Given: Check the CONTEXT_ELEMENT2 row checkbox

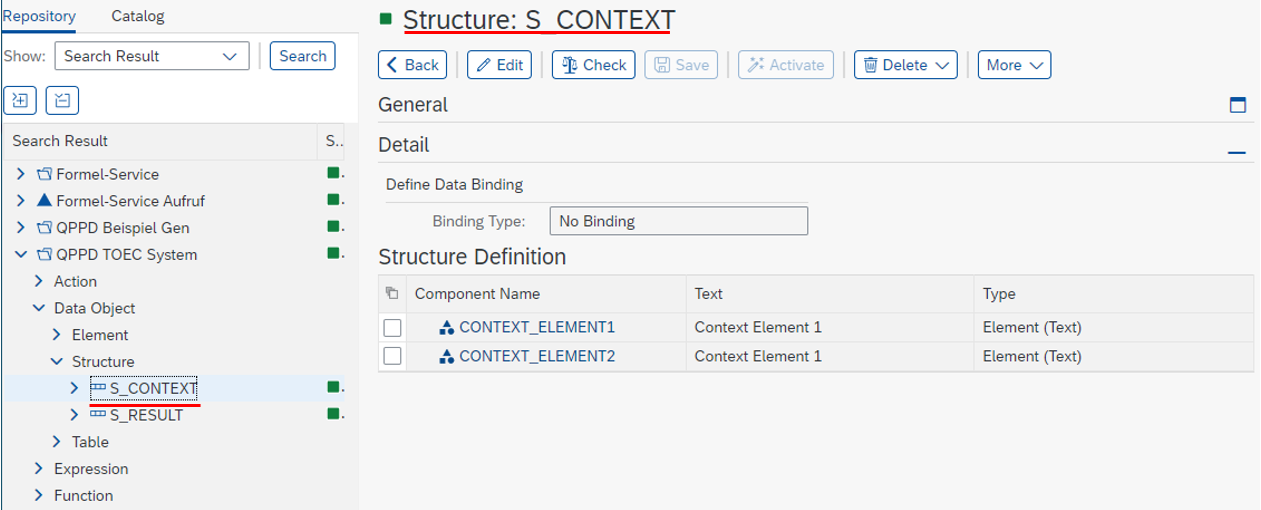Looking at the screenshot, I should click(x=393, y=356).
